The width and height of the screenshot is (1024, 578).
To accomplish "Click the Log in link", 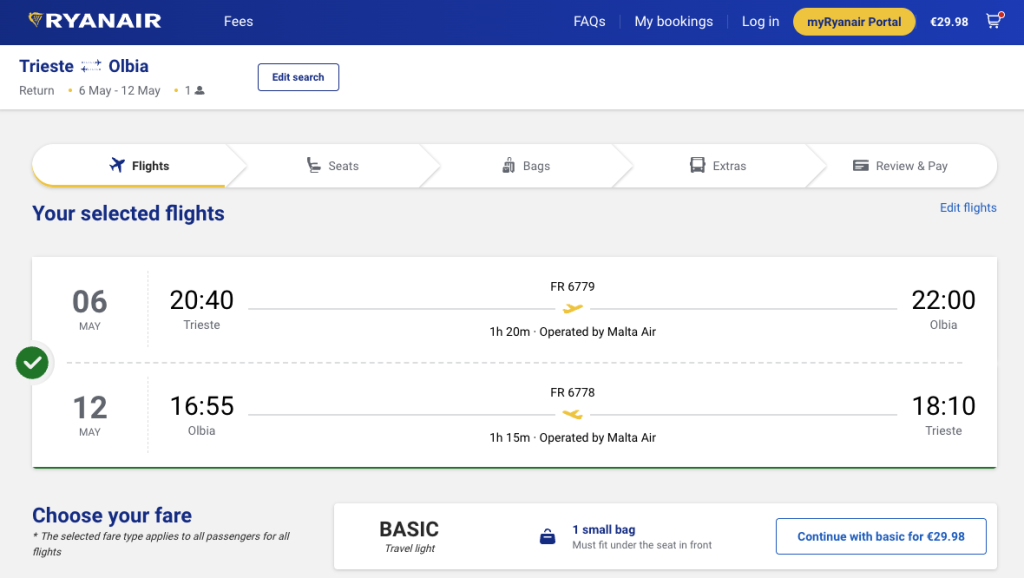I will tap(760, 22).
